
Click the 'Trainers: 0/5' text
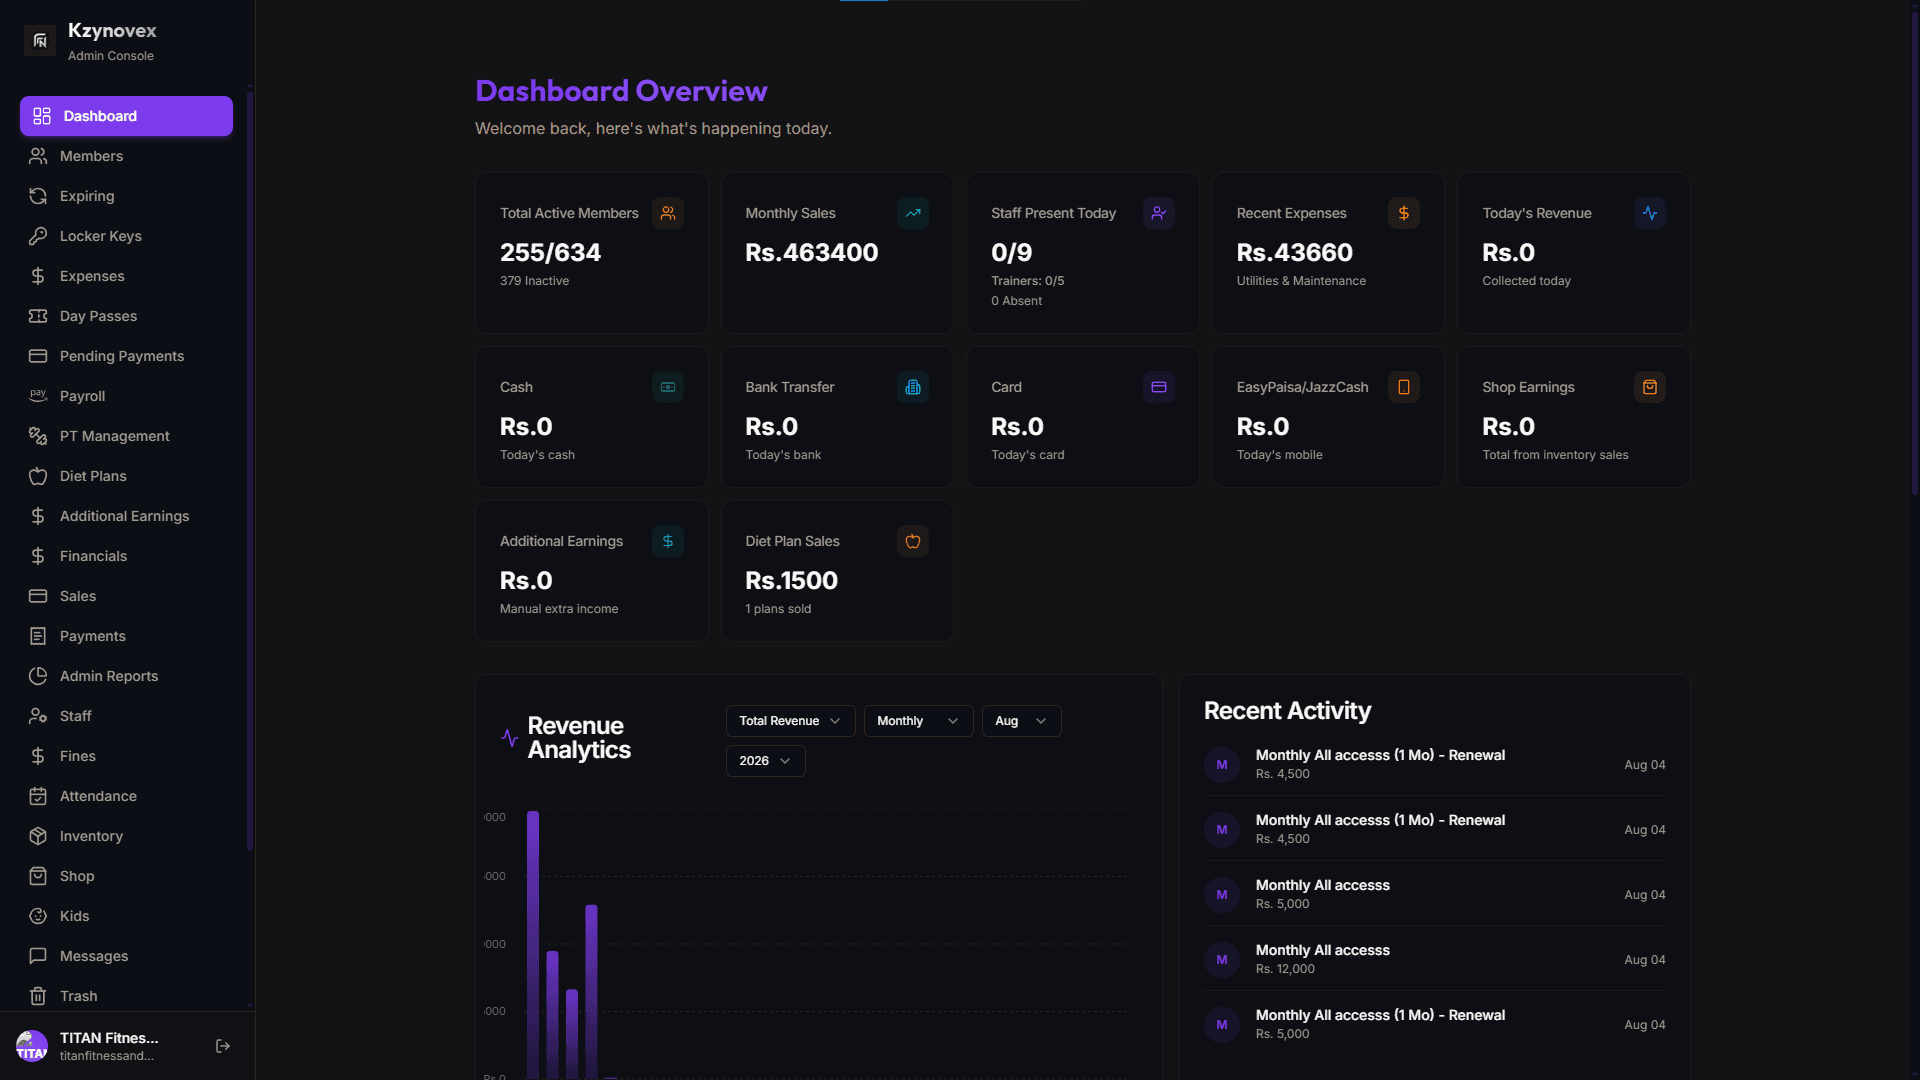click(1027, 281)
